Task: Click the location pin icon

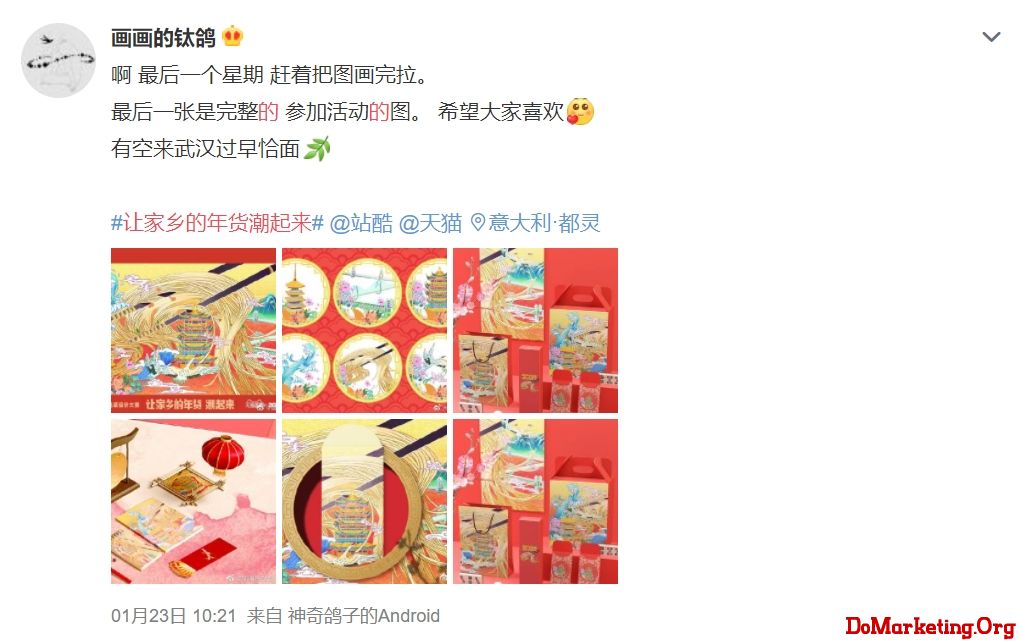Action: coord(478,223)
